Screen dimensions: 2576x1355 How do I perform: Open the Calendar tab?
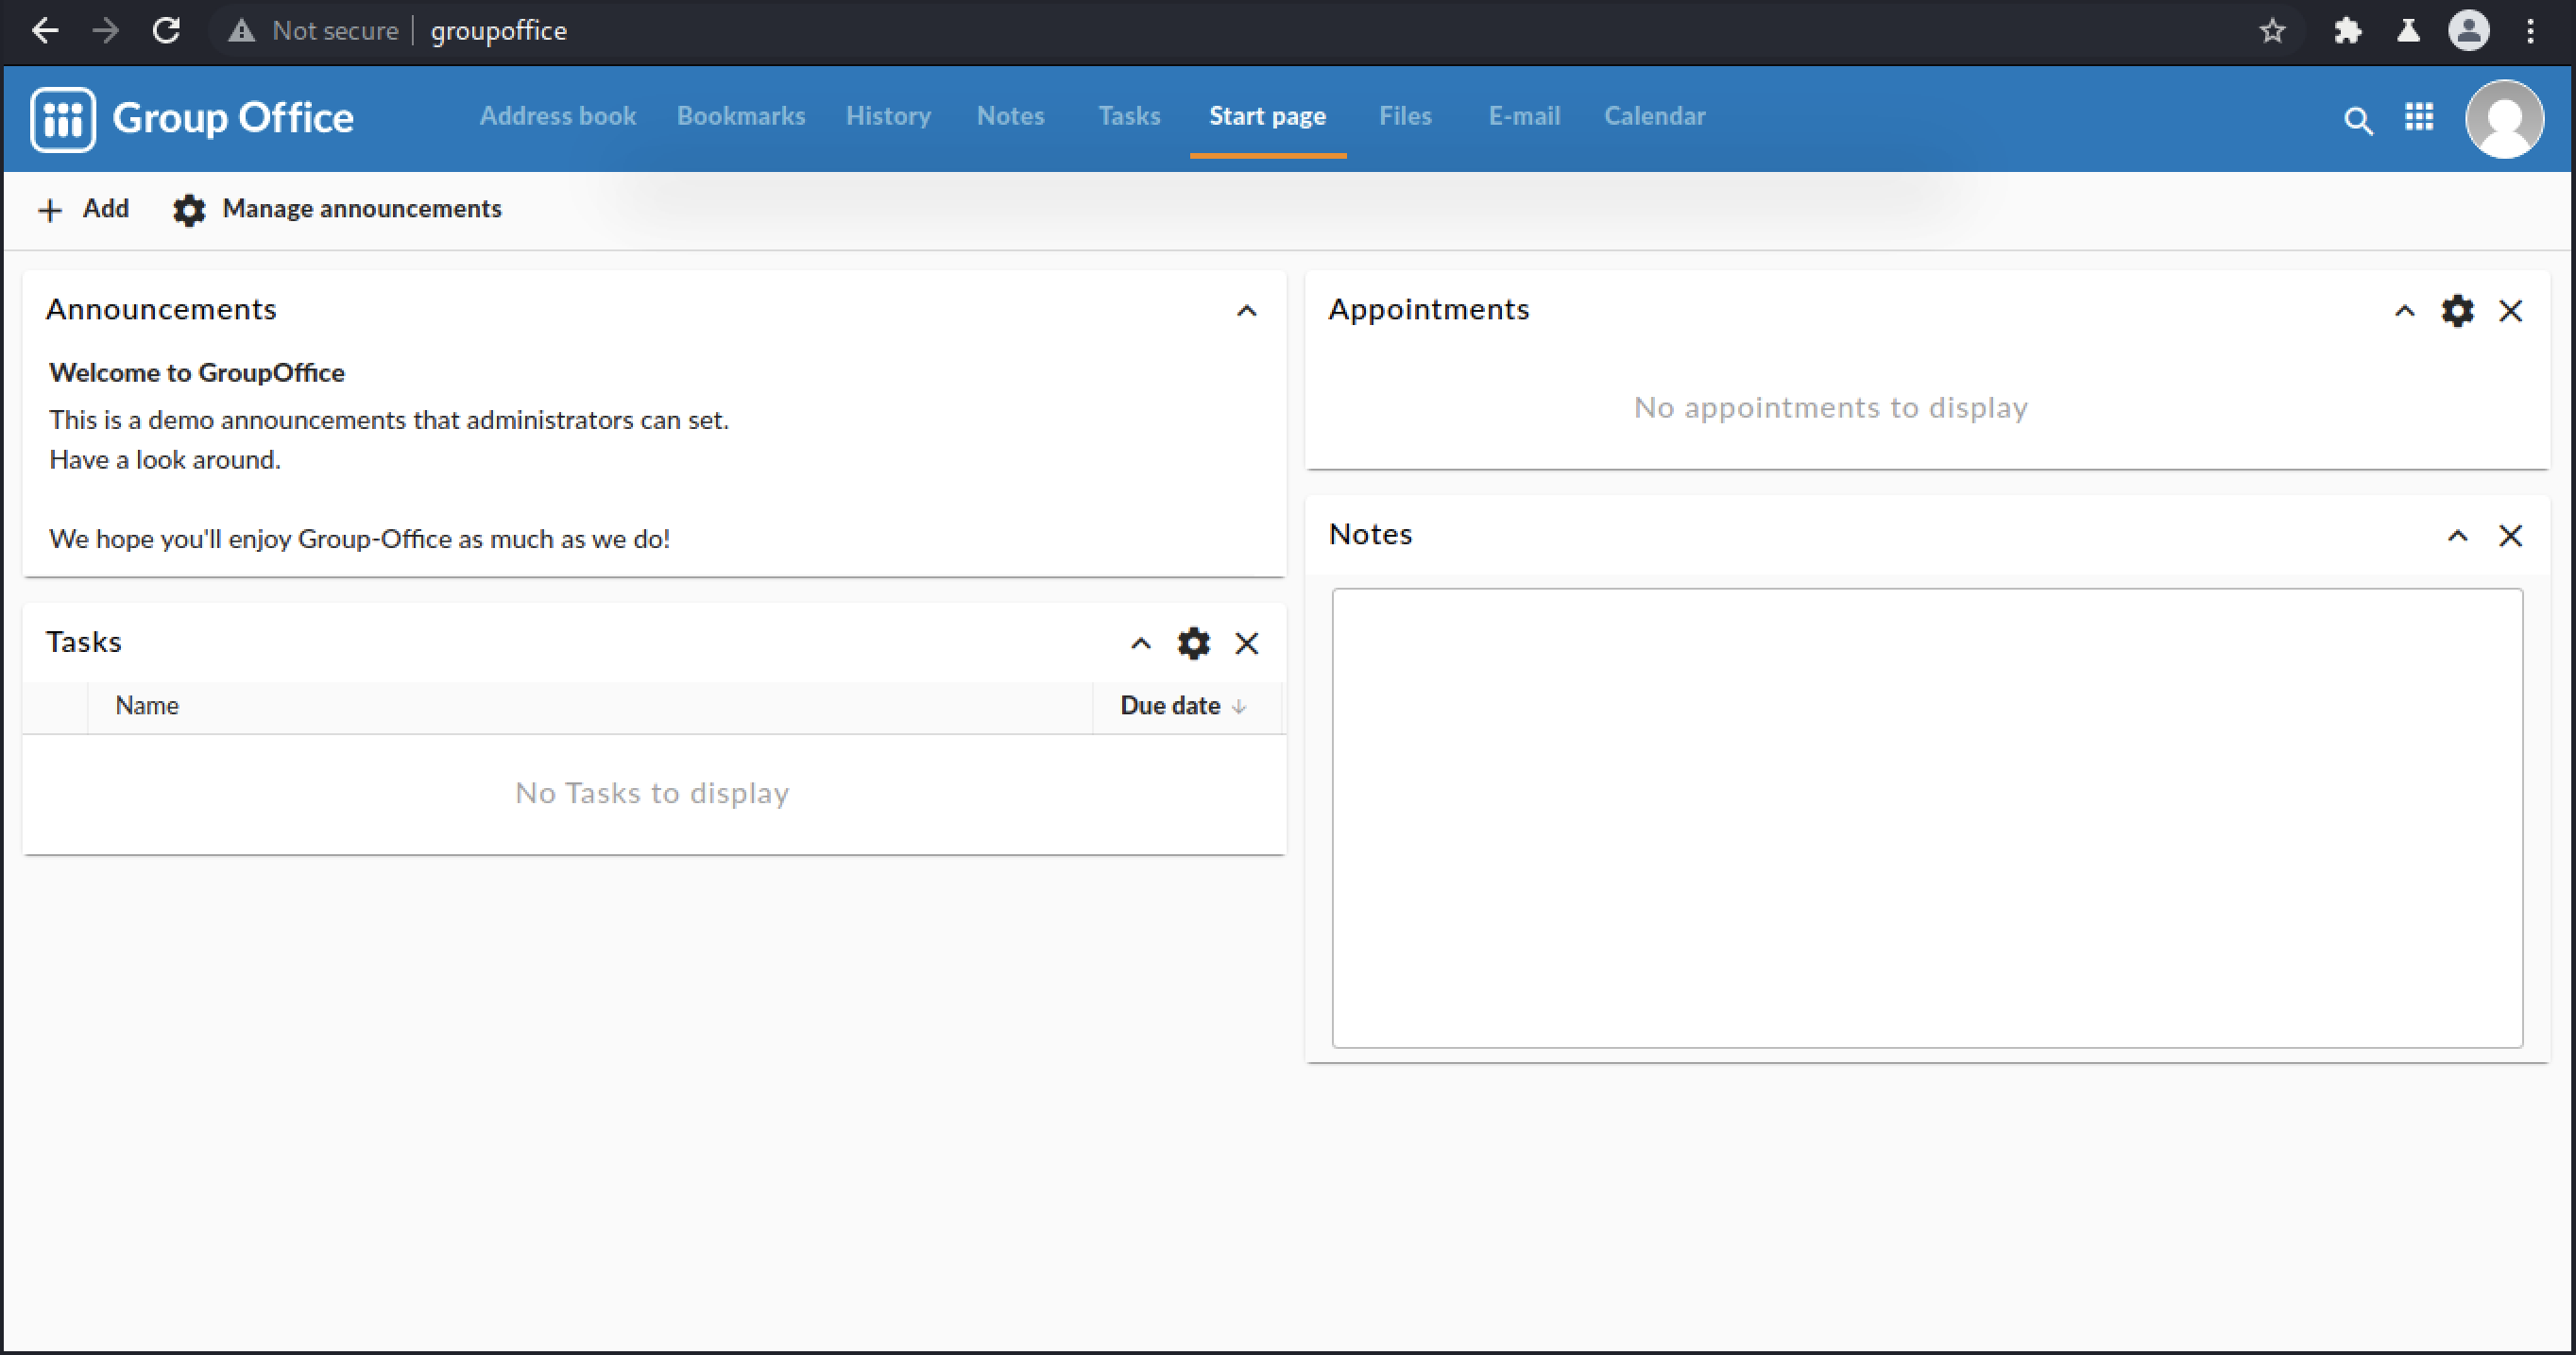(x=1654, y=116)
